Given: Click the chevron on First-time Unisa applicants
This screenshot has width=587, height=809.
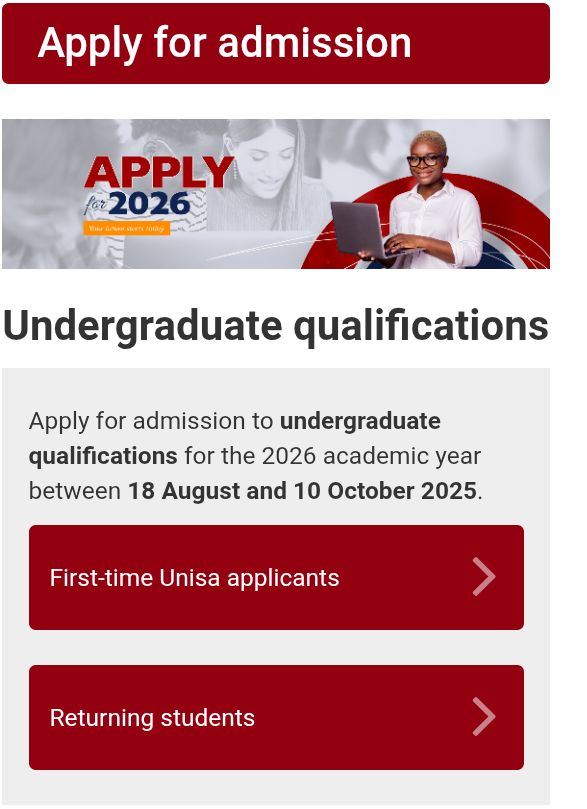Looking at the screenshot, I should coord(484,577).
